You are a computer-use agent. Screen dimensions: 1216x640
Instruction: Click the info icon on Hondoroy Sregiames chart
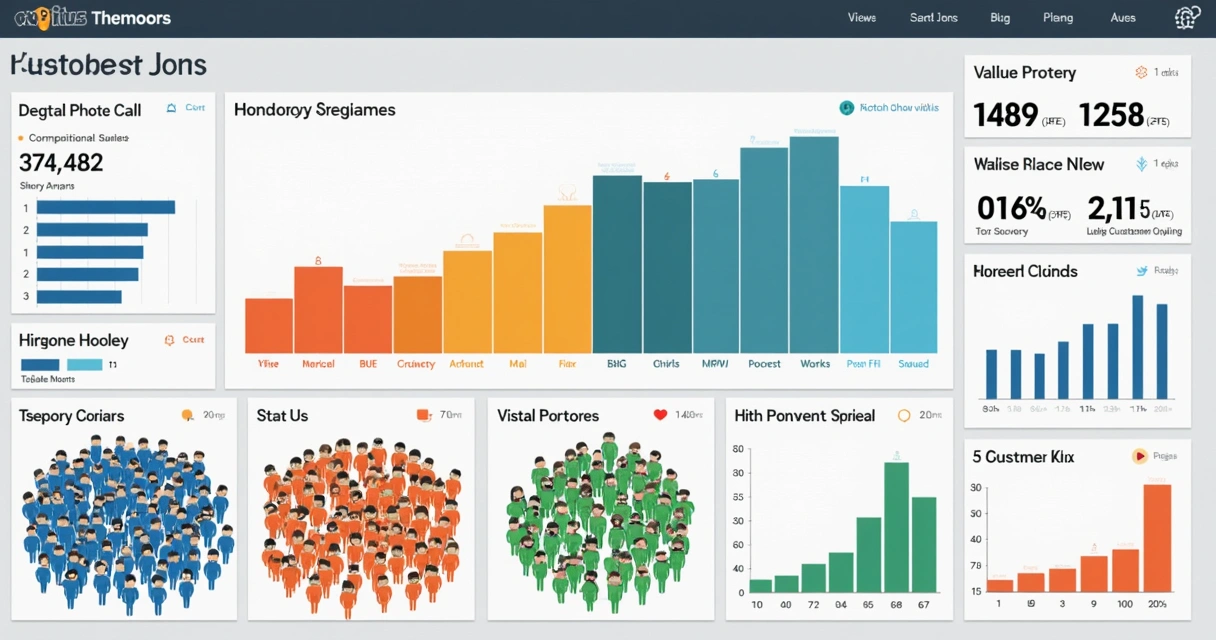point(847,107)
